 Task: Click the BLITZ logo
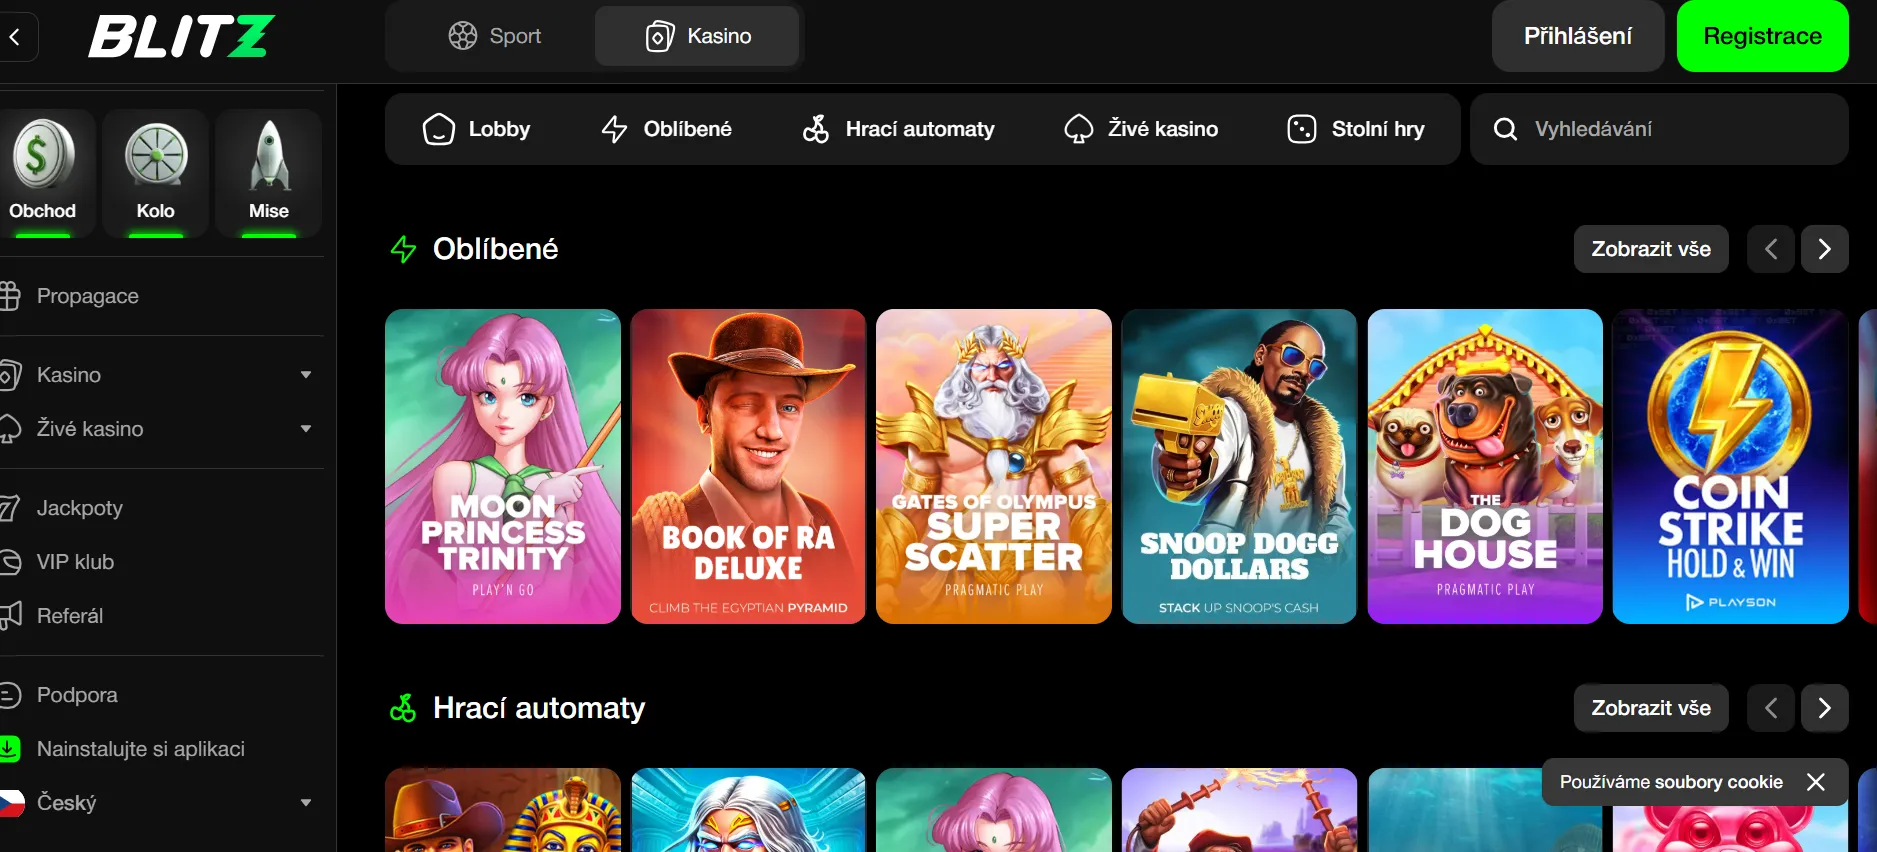pyautogui.click(x=182, y=37)
